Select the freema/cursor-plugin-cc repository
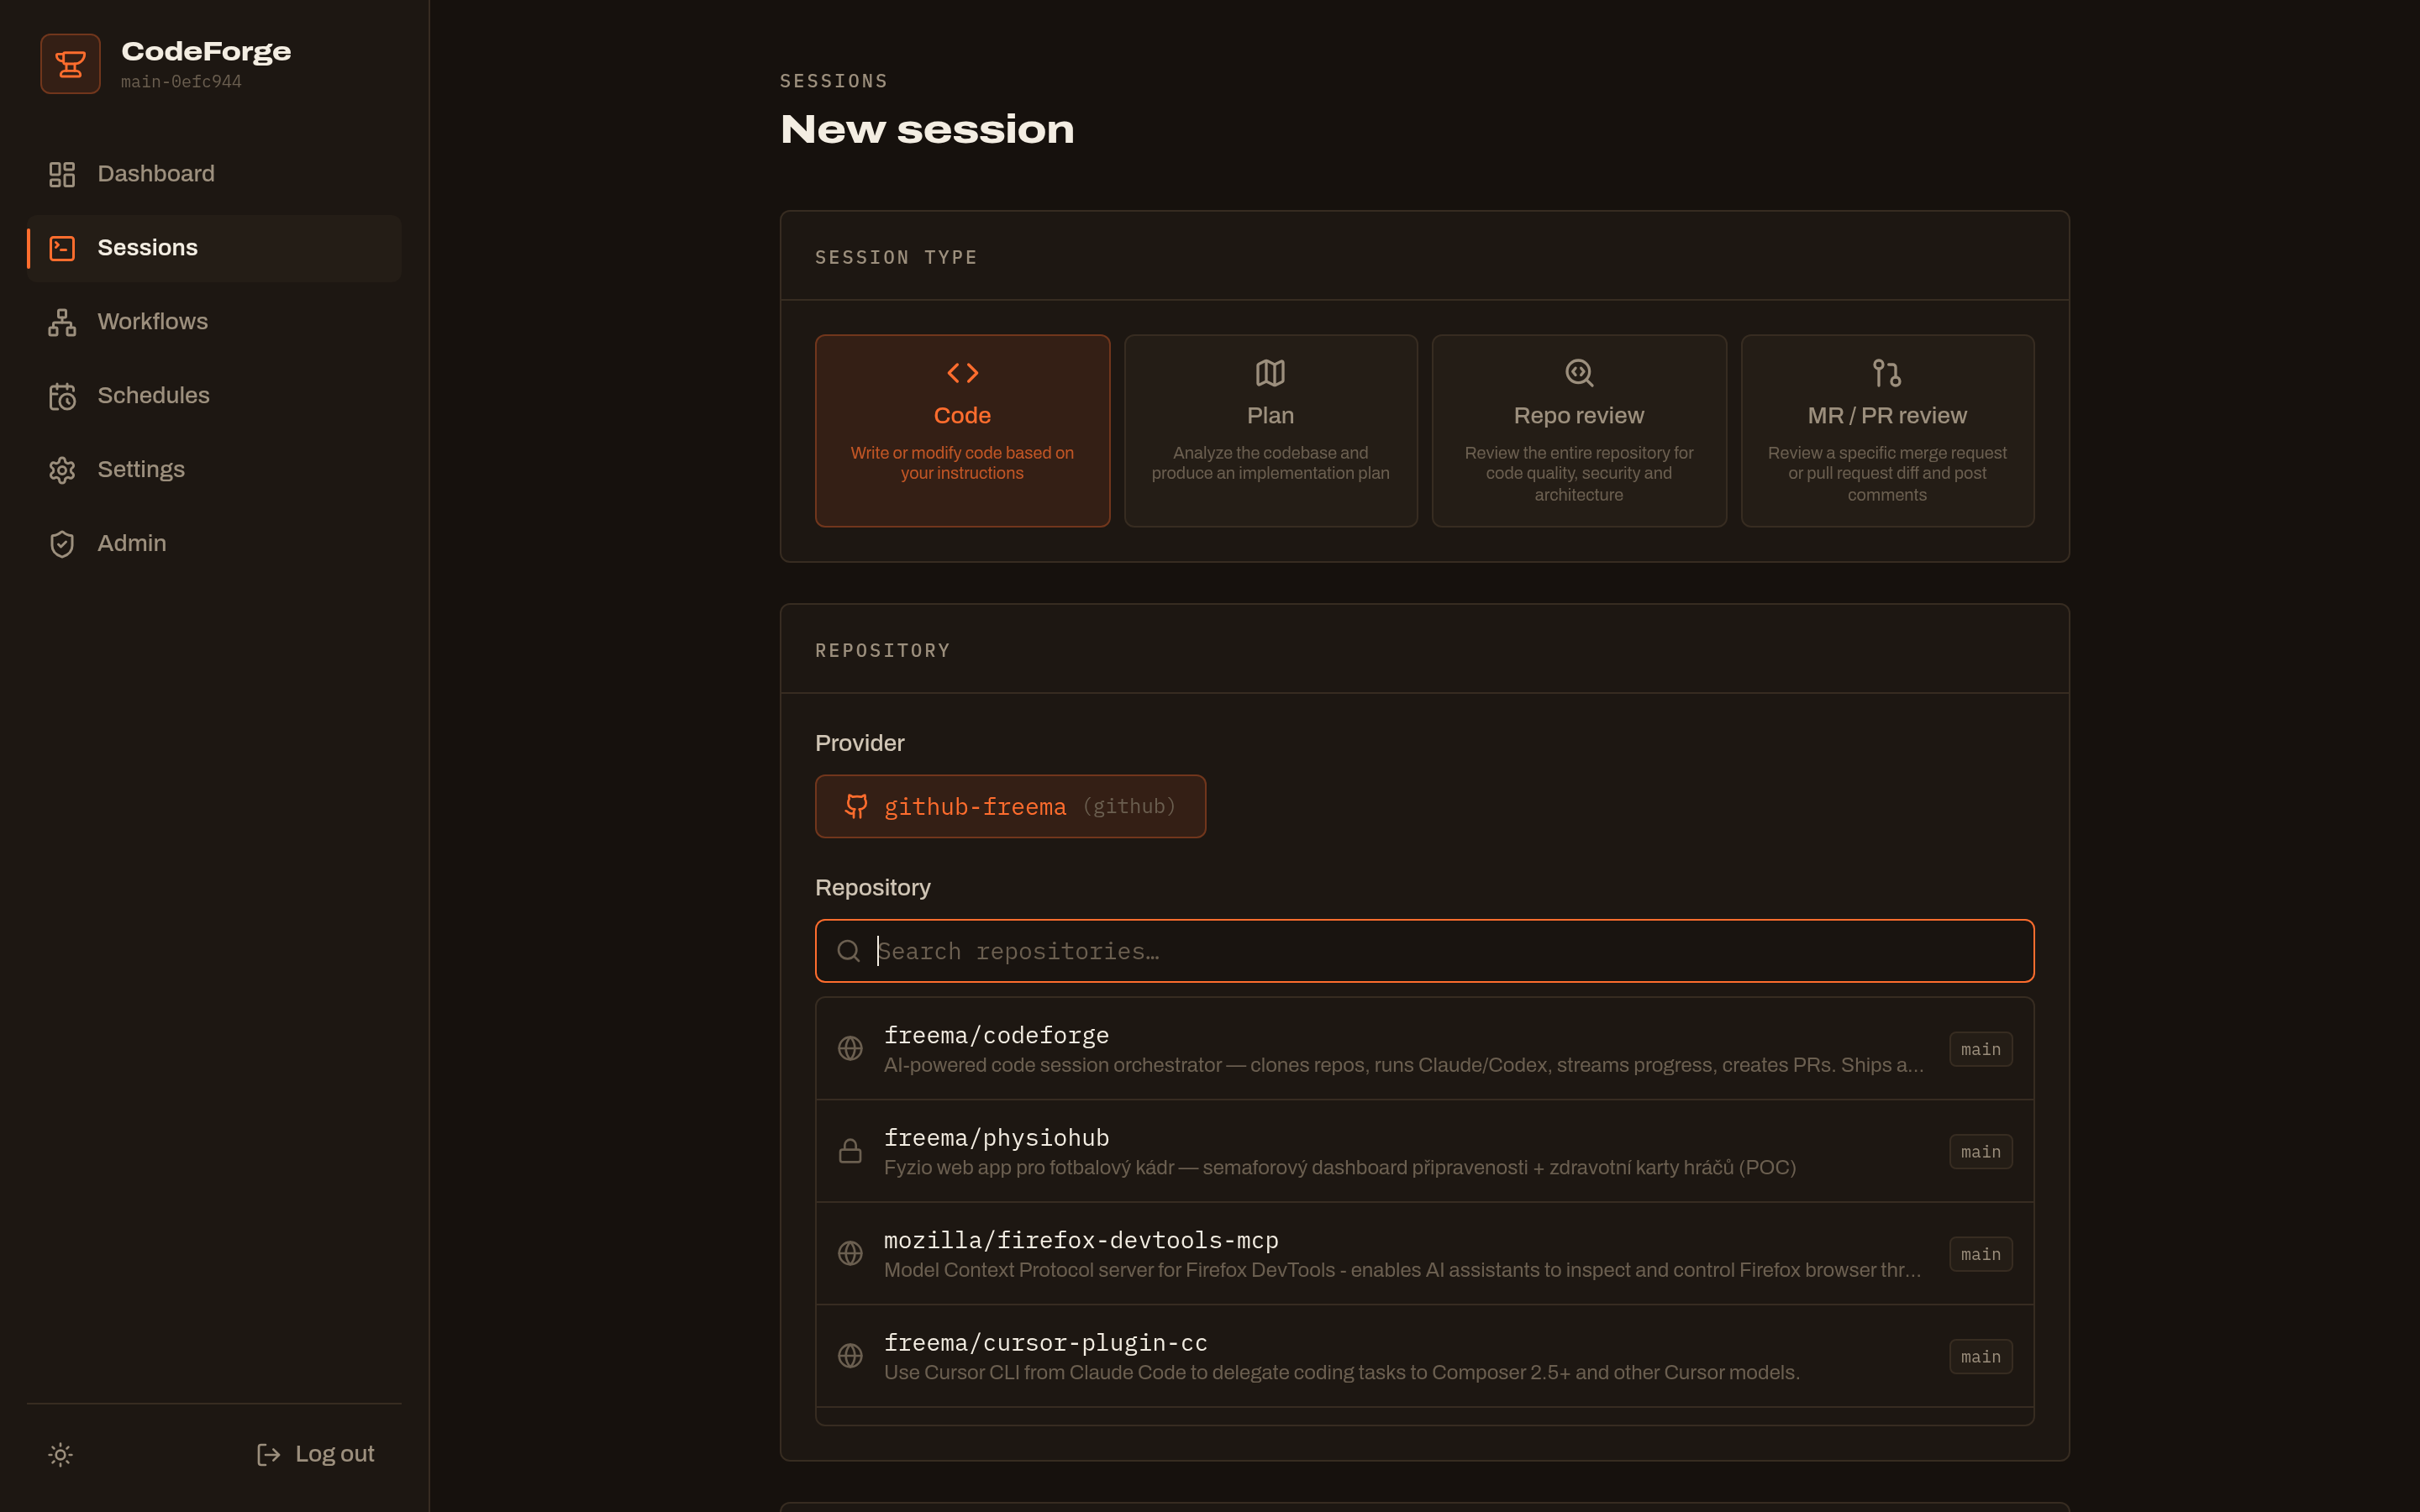This screenshot has height=1512, width=2420. pos(1424,1356)
